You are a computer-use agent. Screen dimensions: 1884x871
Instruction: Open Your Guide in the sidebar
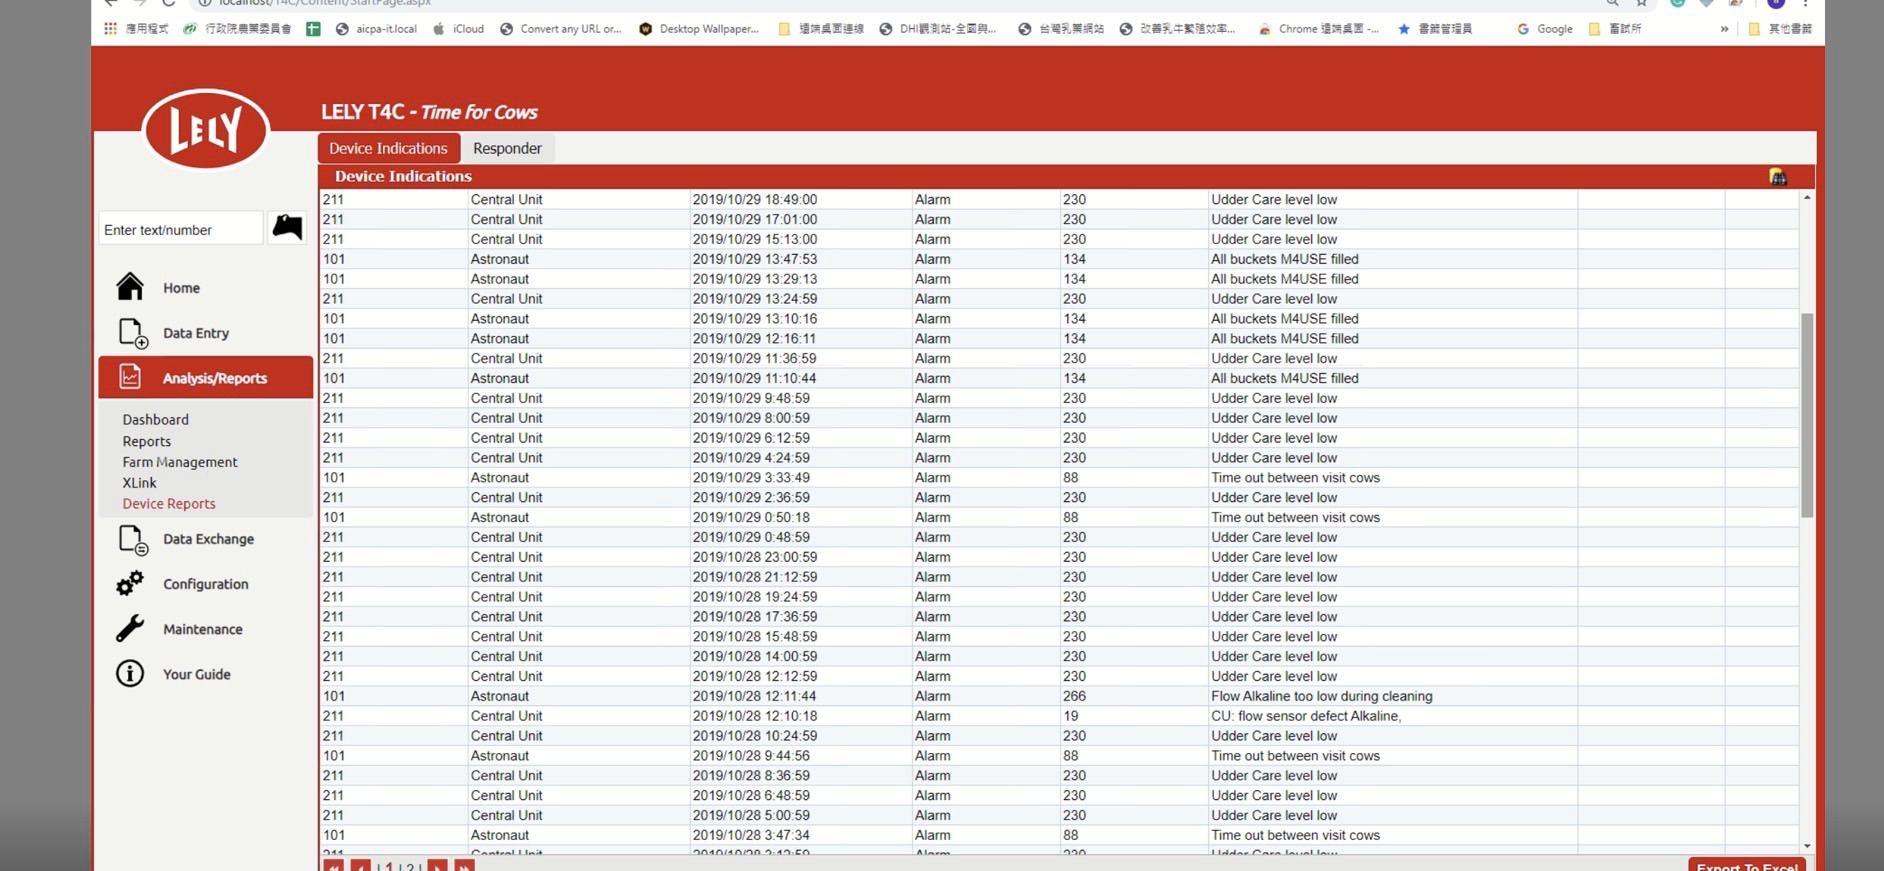point(196,674)
